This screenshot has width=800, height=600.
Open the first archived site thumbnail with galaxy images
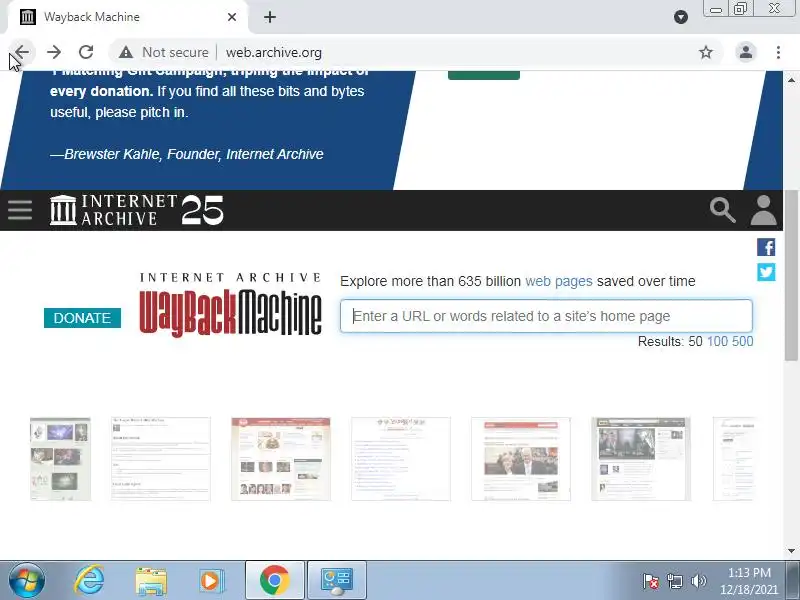click(x=60, y=459)
